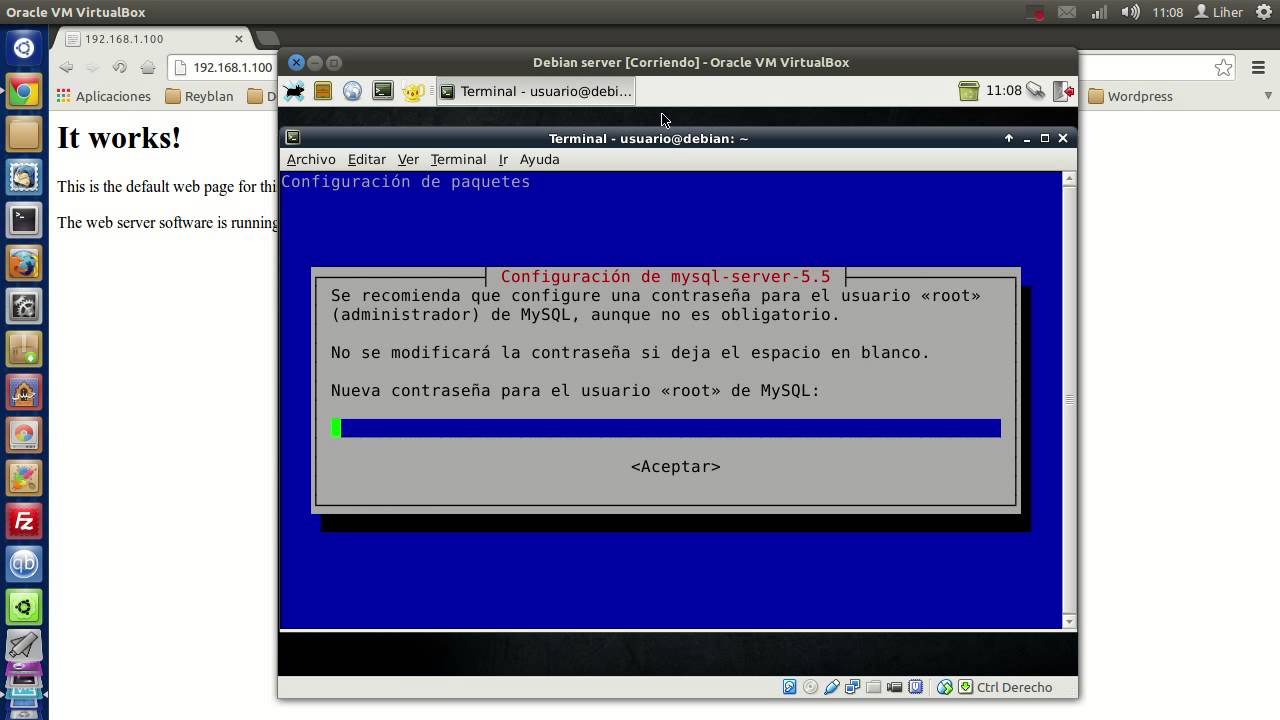Open the Xfce applications menu mouse icon
This screenshot has width=1280, height=720.
click(x=294, y=91)
